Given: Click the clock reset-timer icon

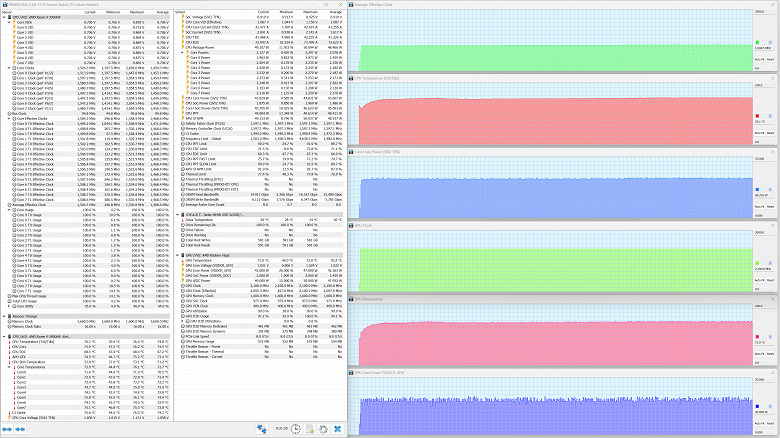Looking at the screenshot, I should (x=295, y=429).
